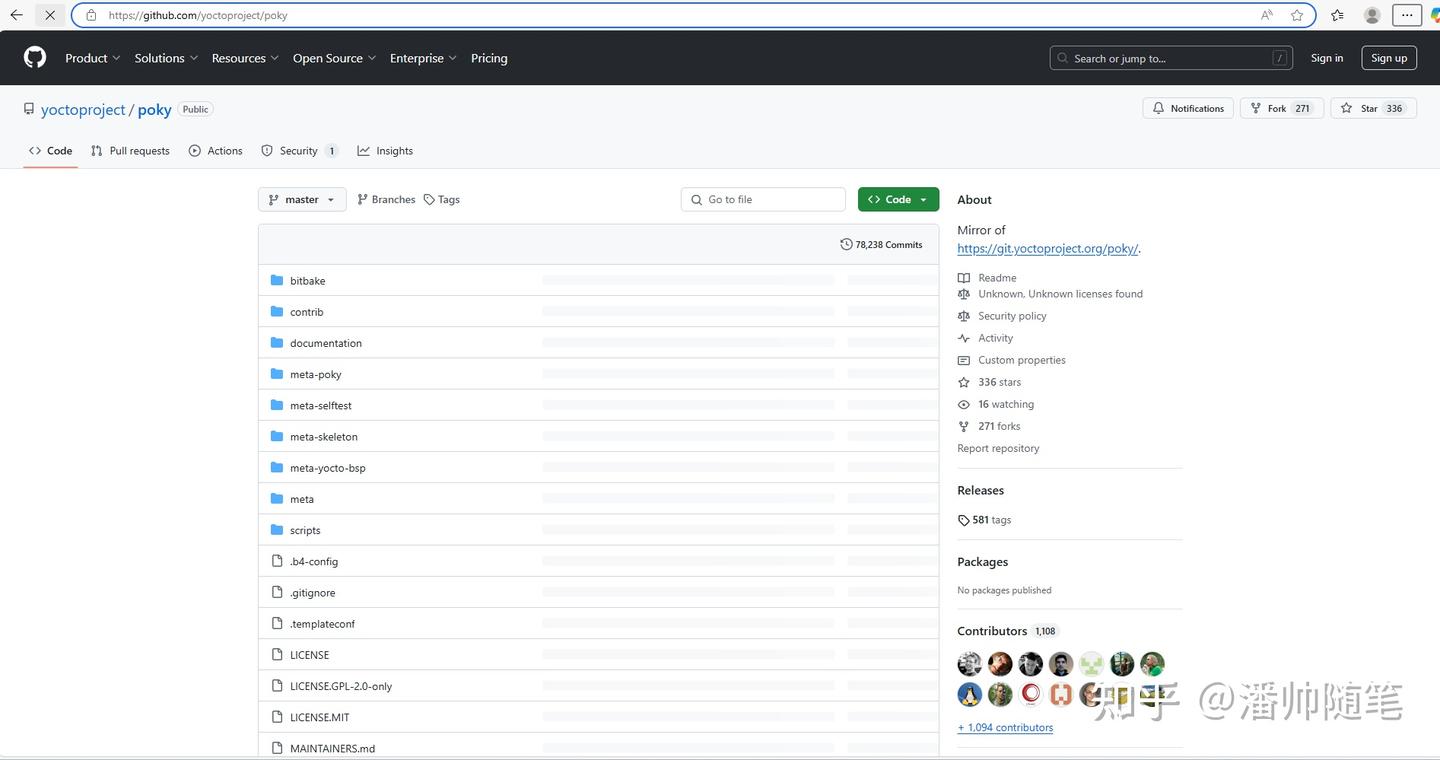The width and height of the screenshot is (1440, 760).
Task: Open browser profile avatar icon
Action: pos(1372,15)
